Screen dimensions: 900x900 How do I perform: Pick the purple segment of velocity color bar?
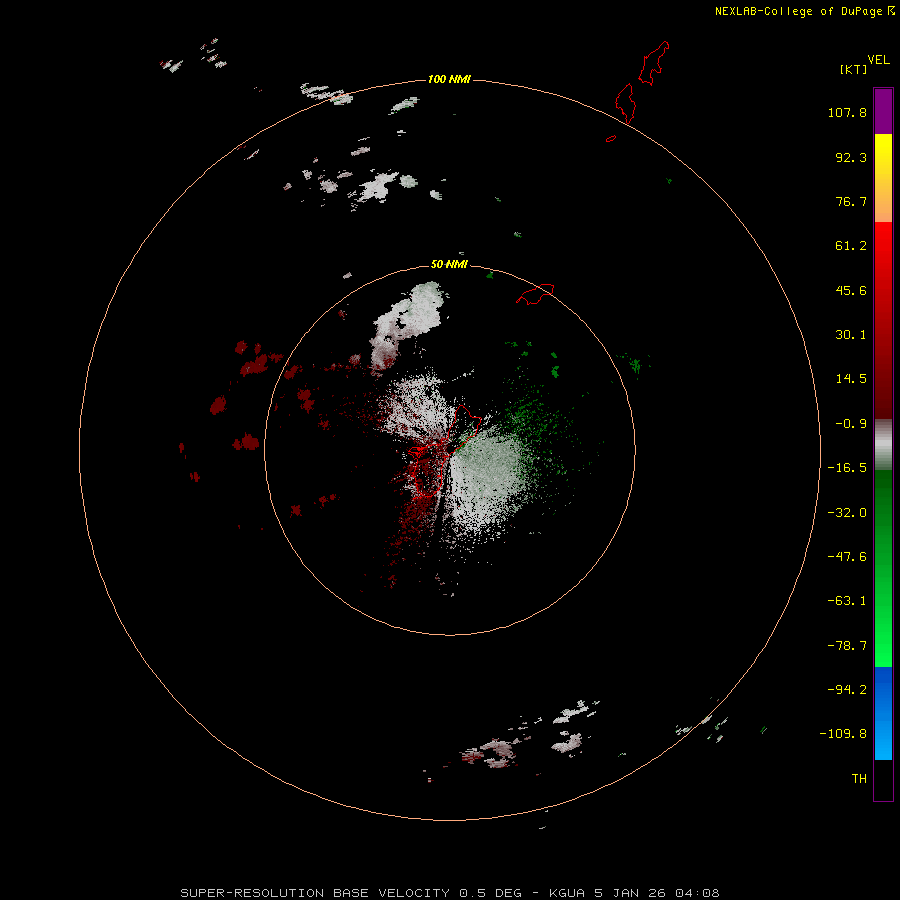tap(883, 111)
